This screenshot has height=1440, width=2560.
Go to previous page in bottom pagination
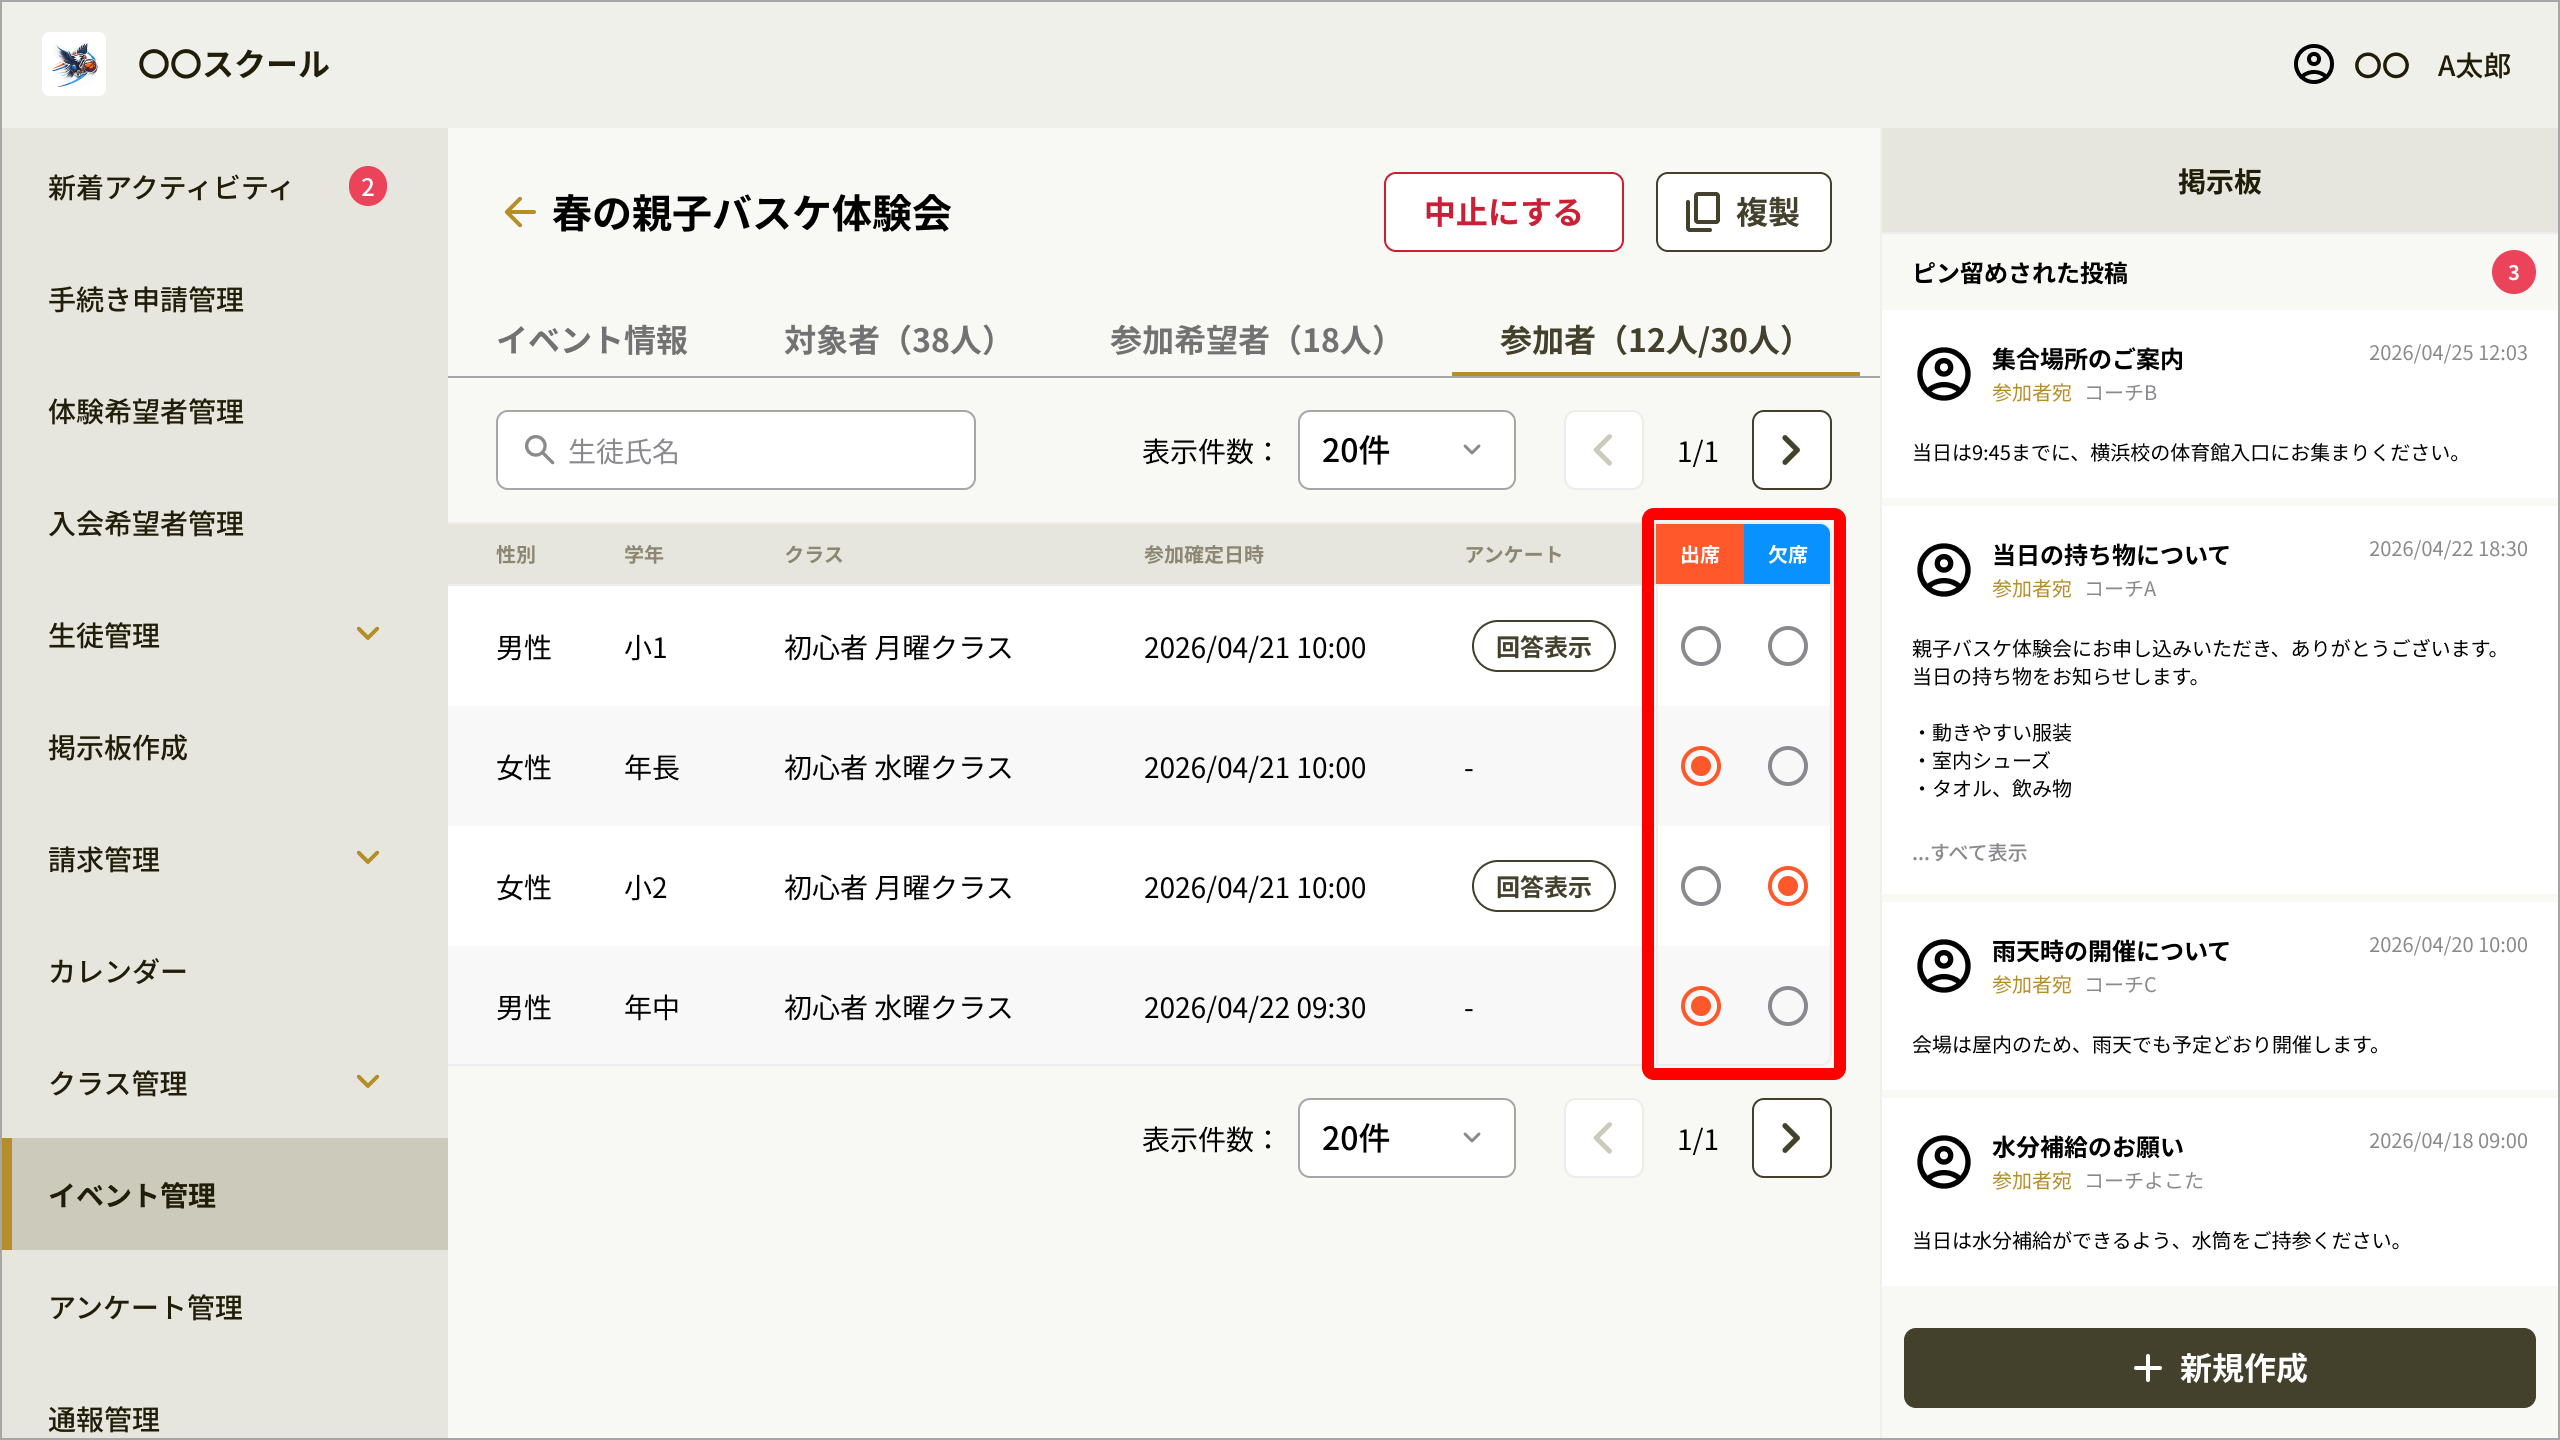(1603, 1138)
